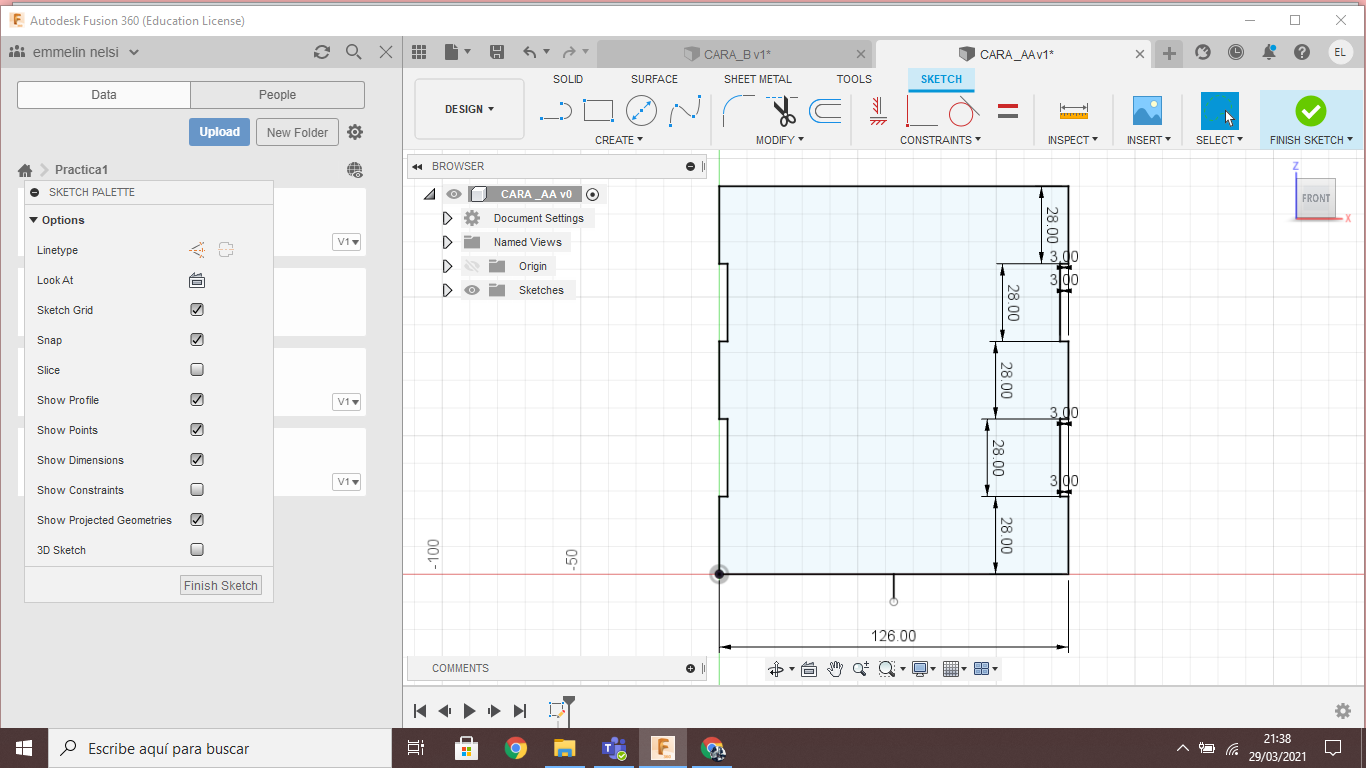Pick the Fit Point Spline tool
Viewport: 1366px width, 768px height.
(x=685, y=111)
